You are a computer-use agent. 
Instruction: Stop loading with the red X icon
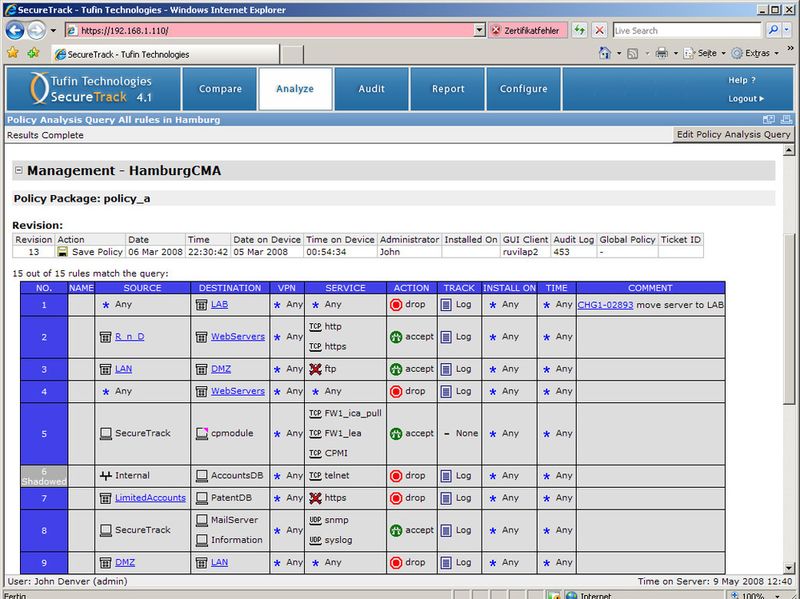[599, 31]
